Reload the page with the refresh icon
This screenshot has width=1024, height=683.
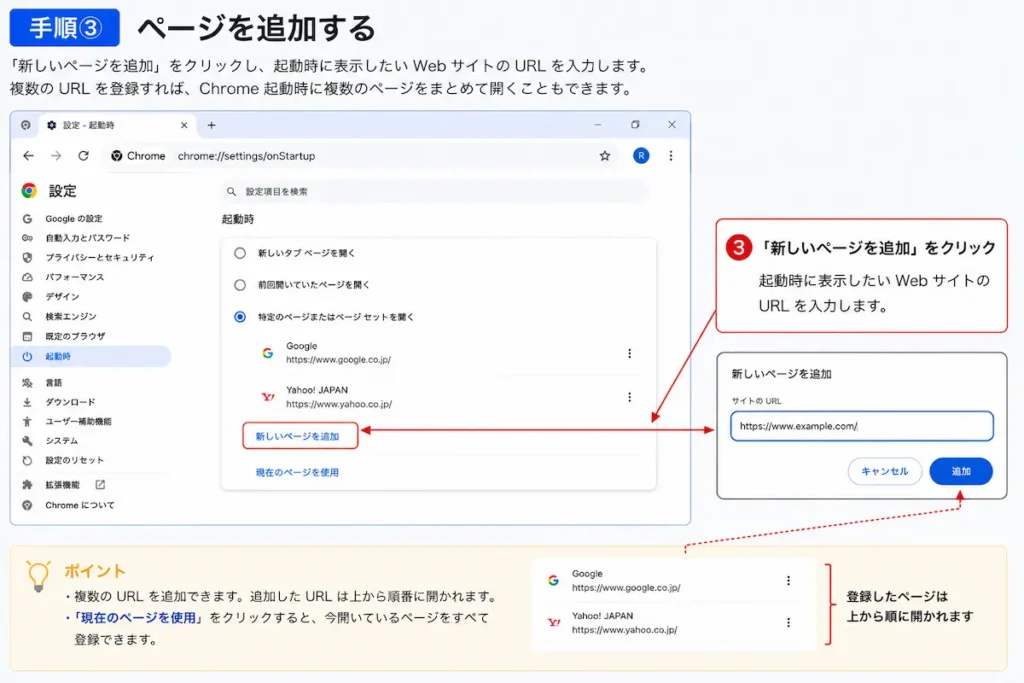coord(84,156)
